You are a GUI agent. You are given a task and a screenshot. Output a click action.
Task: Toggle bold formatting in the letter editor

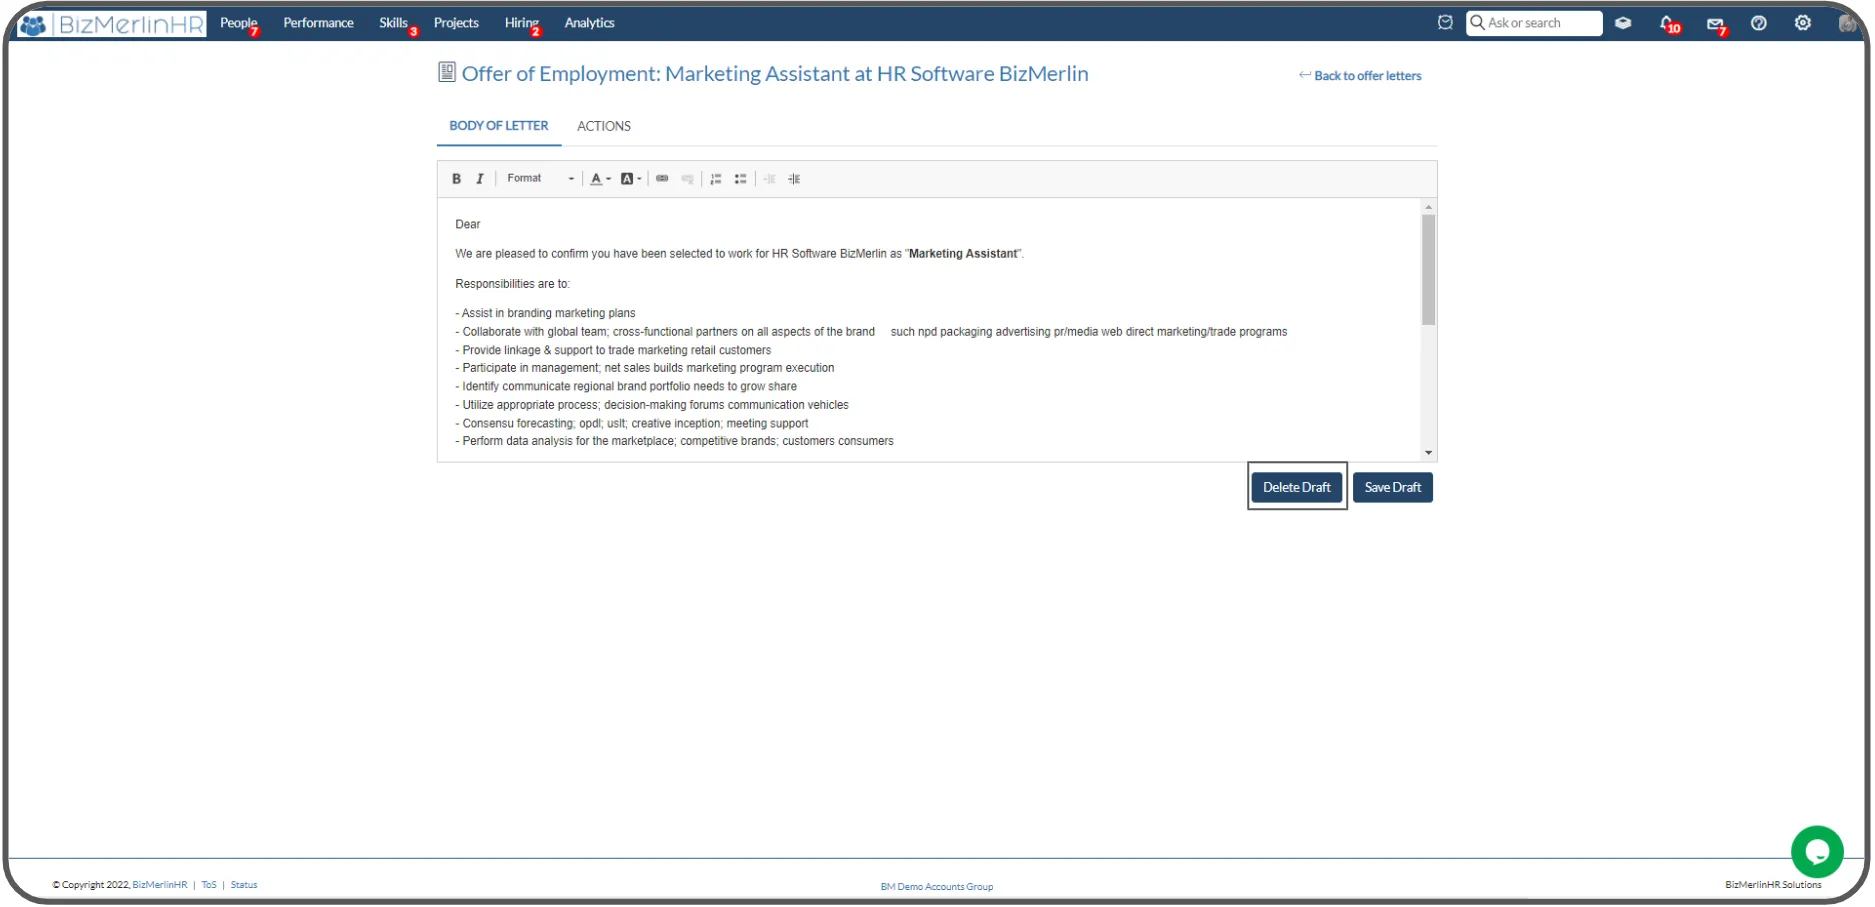tap(456, 179)
